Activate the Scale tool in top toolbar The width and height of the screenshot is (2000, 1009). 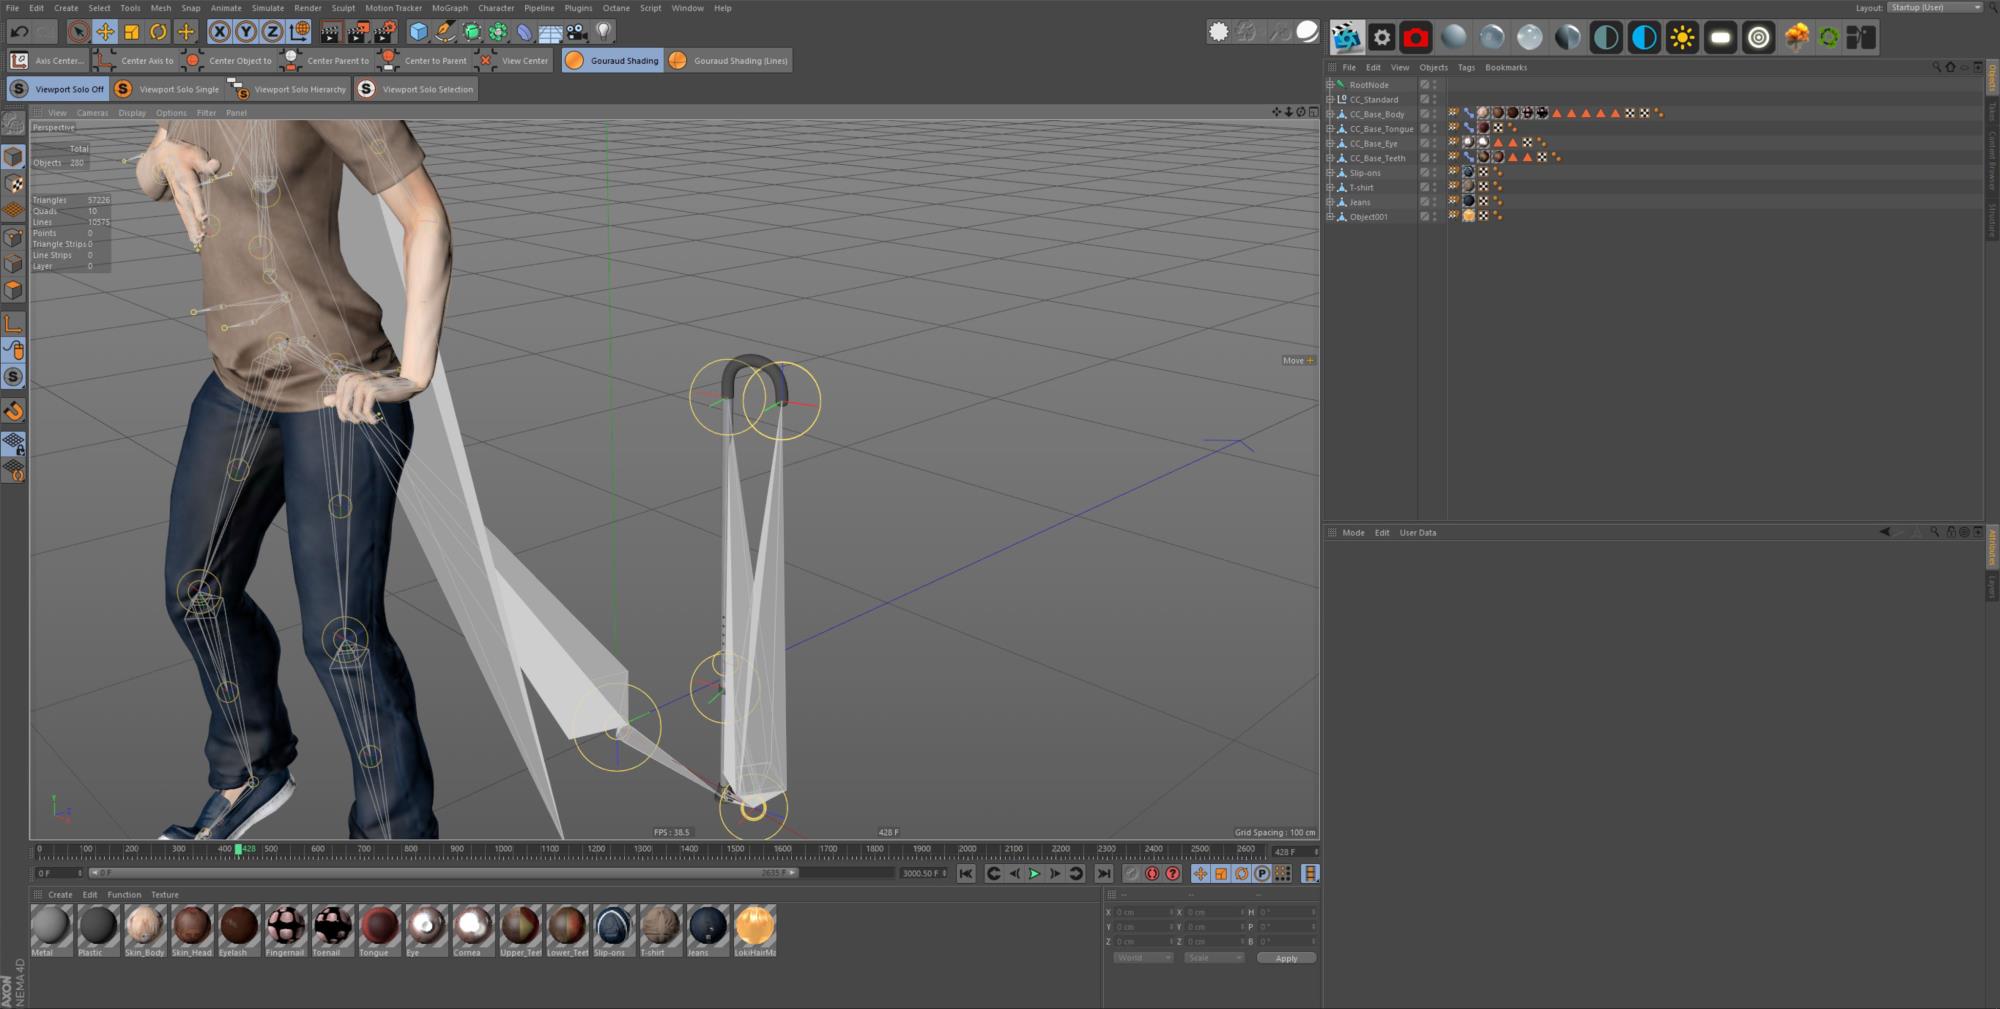[x=131, y=32]
